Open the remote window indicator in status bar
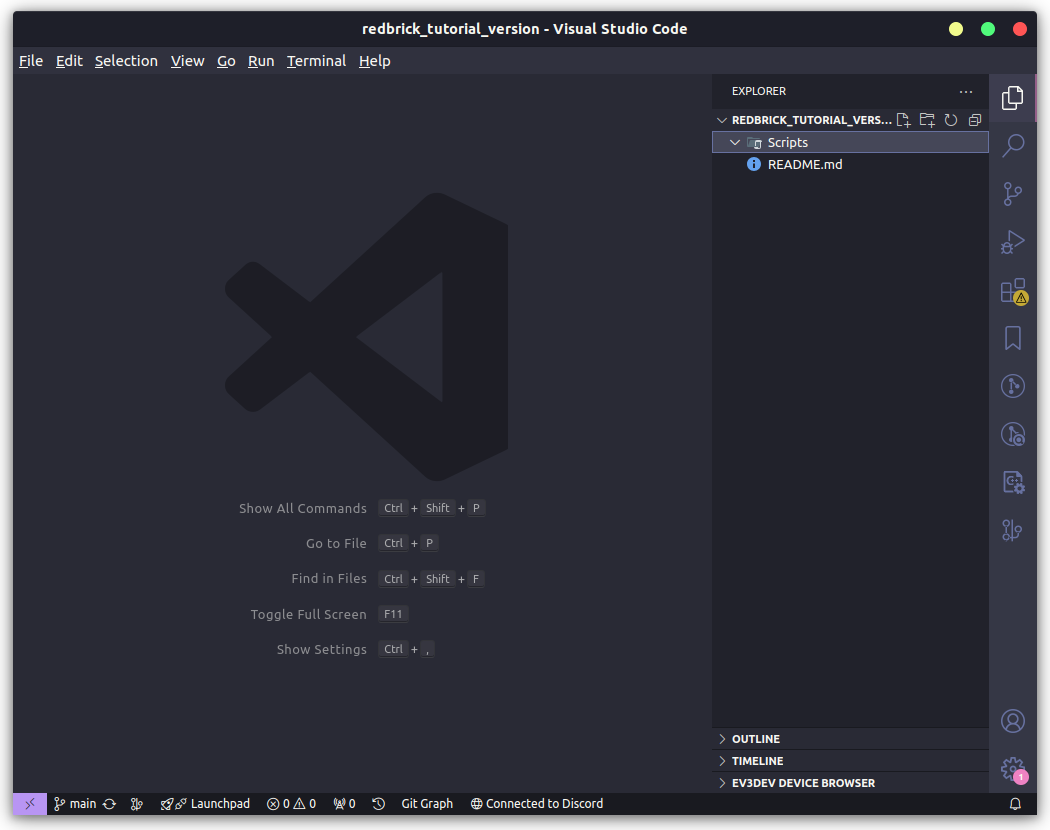This screenshot has width=1050, height=830. tap(30, 804)
